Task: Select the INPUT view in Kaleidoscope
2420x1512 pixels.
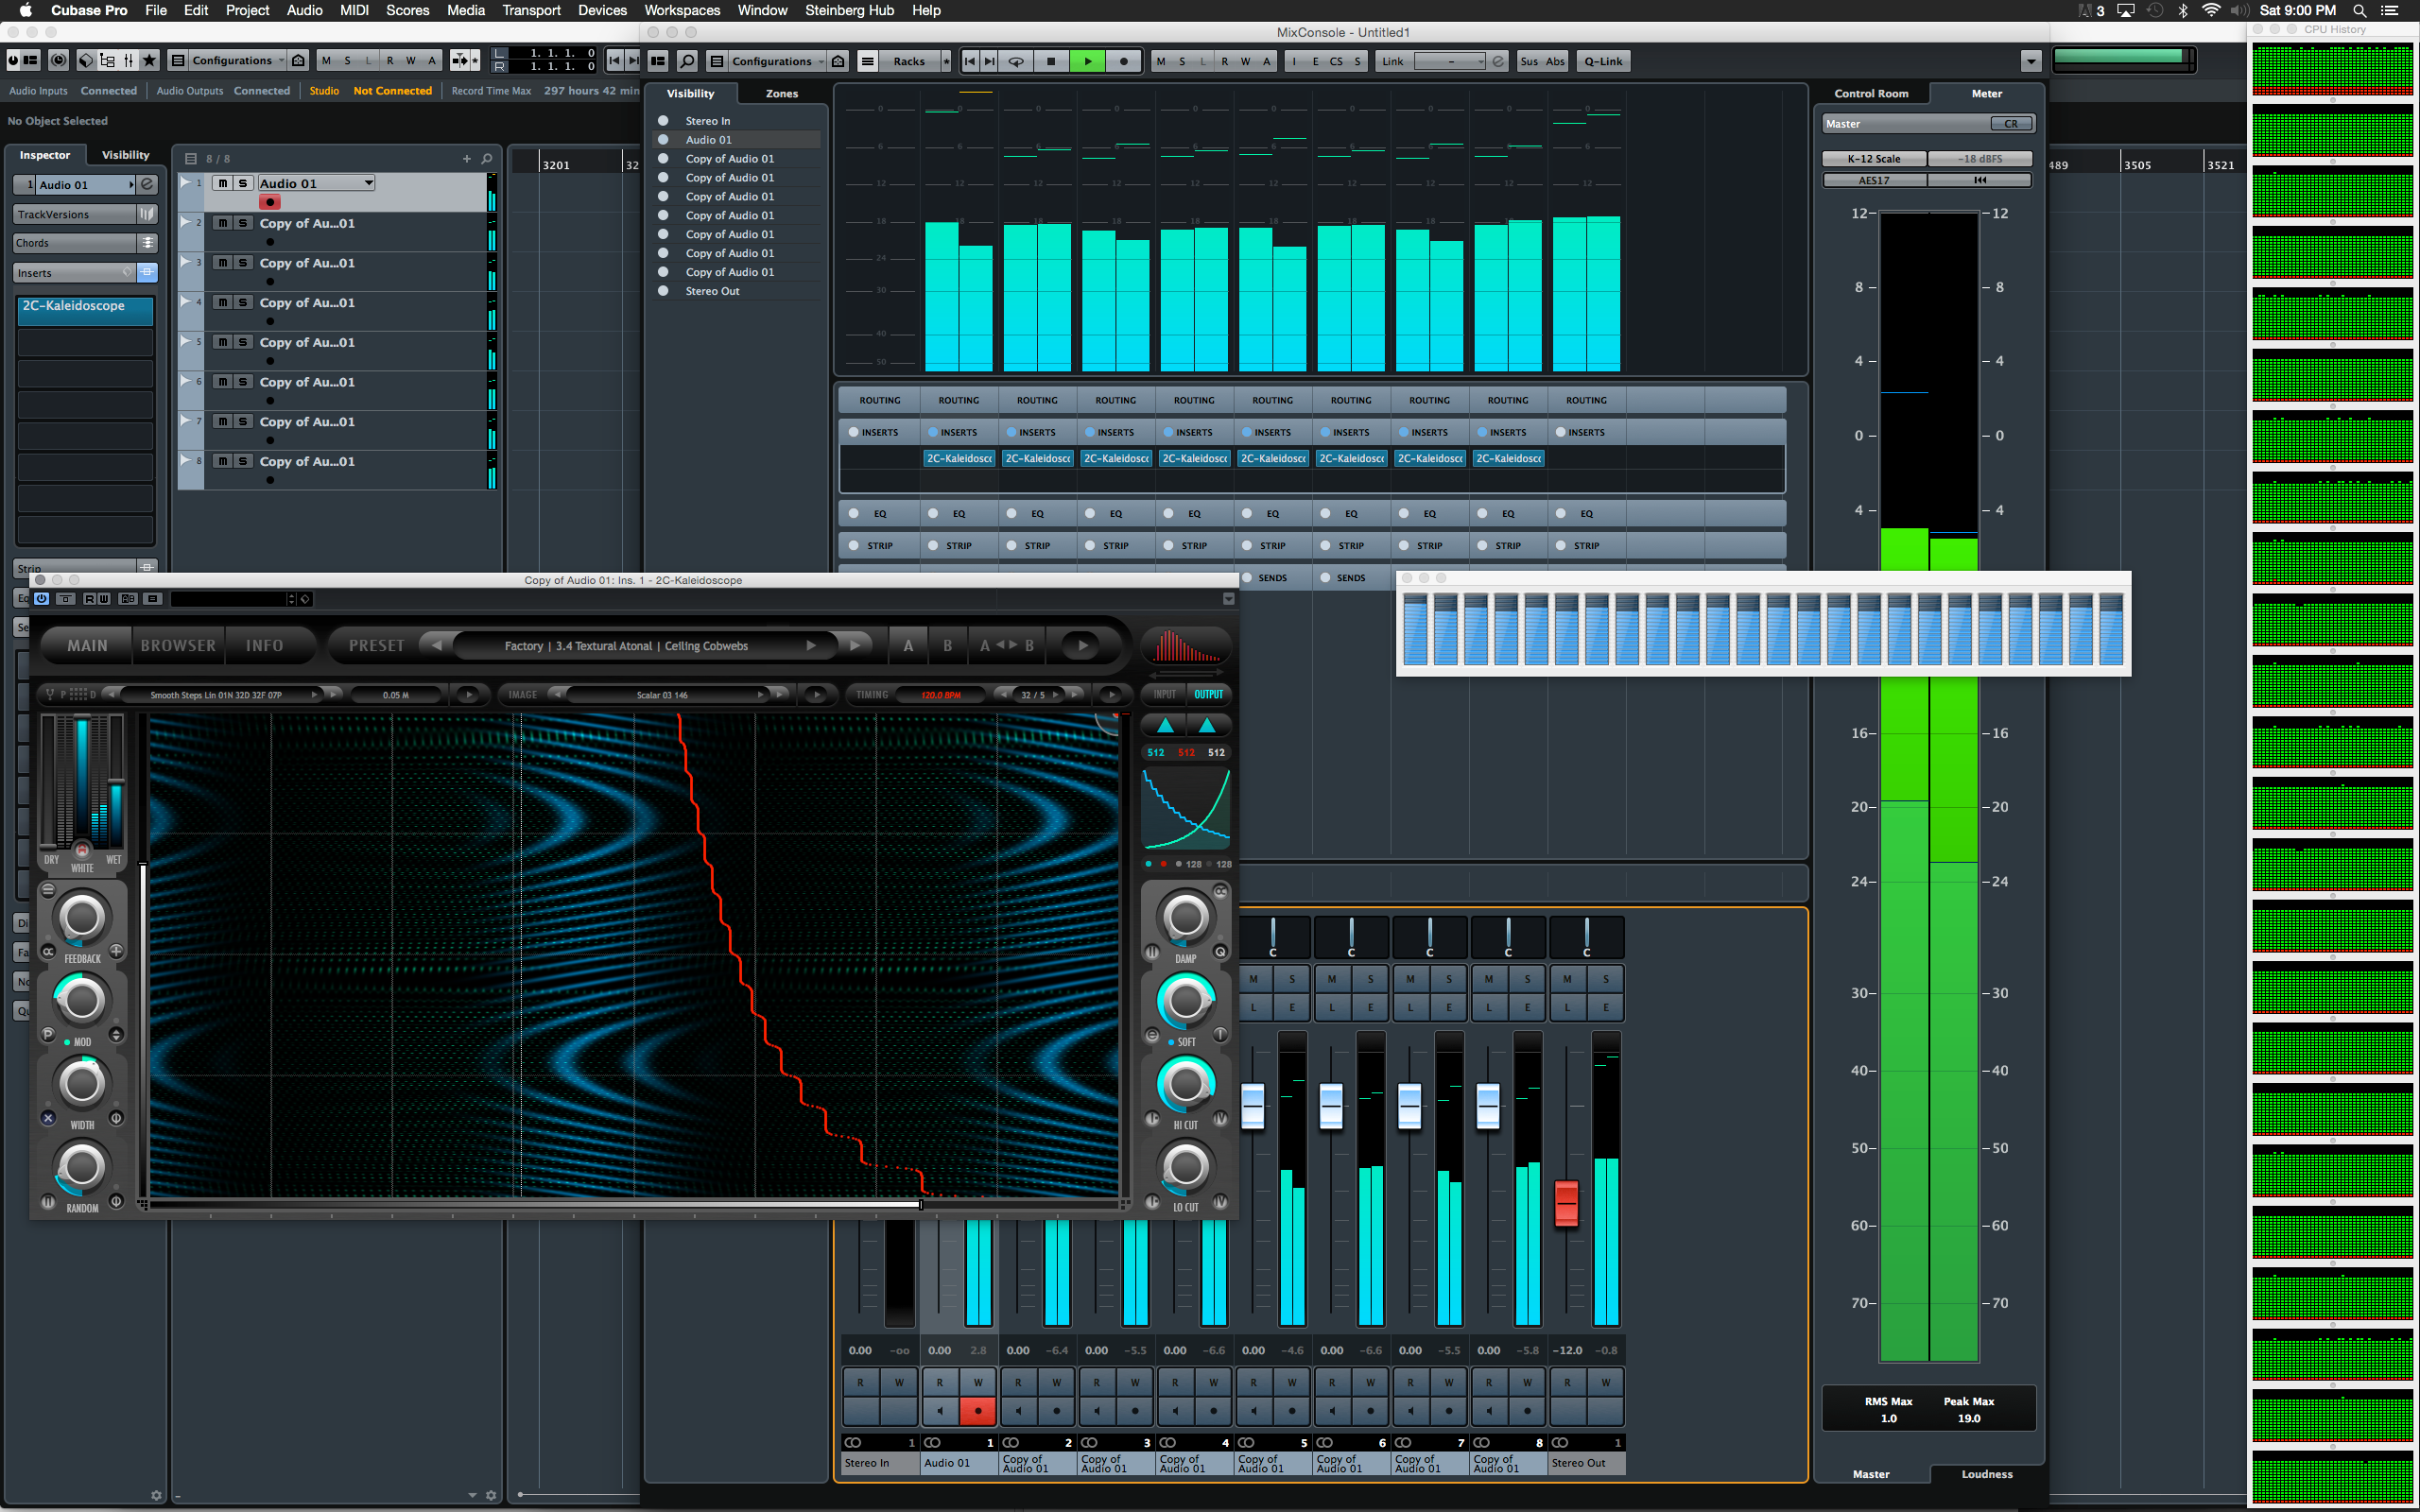Action: pyautogui.click(x=1165, y=694)
